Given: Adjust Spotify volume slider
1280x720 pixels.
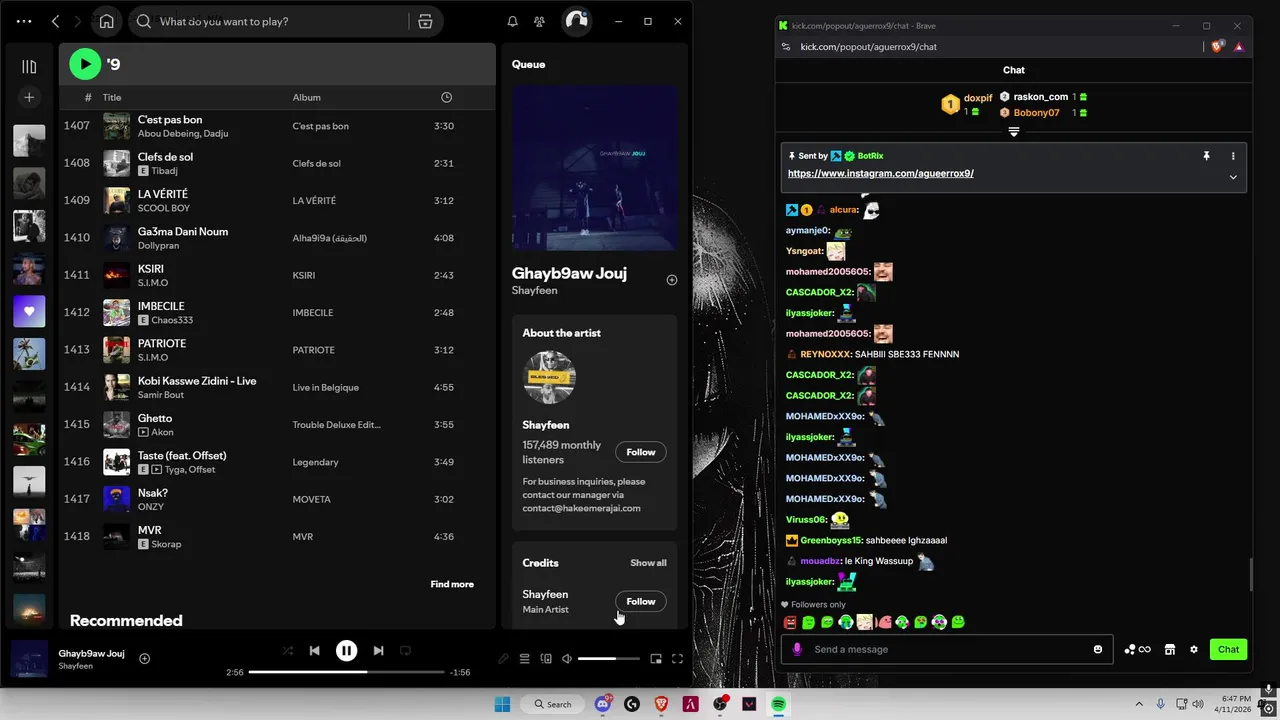Looking at the screenshot, I should (x=609, y=659).
